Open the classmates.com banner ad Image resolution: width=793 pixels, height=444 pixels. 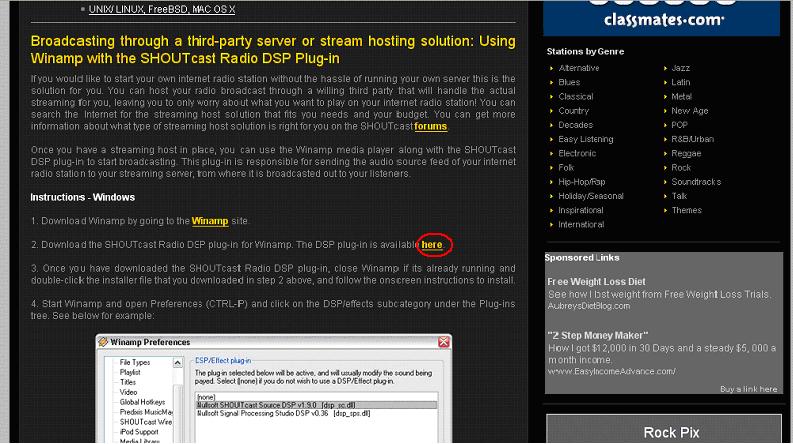coord(662,18)
